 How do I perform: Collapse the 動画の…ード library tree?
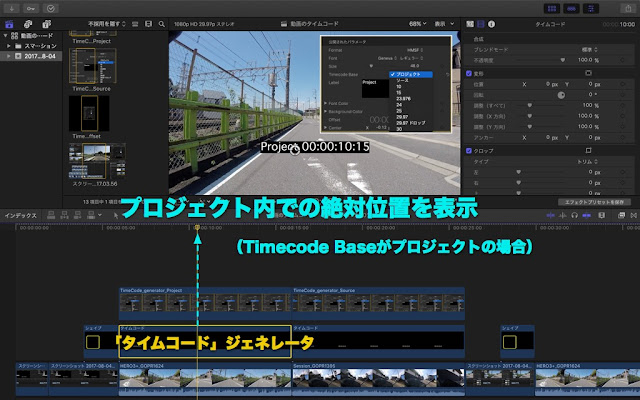coord(5,36)
